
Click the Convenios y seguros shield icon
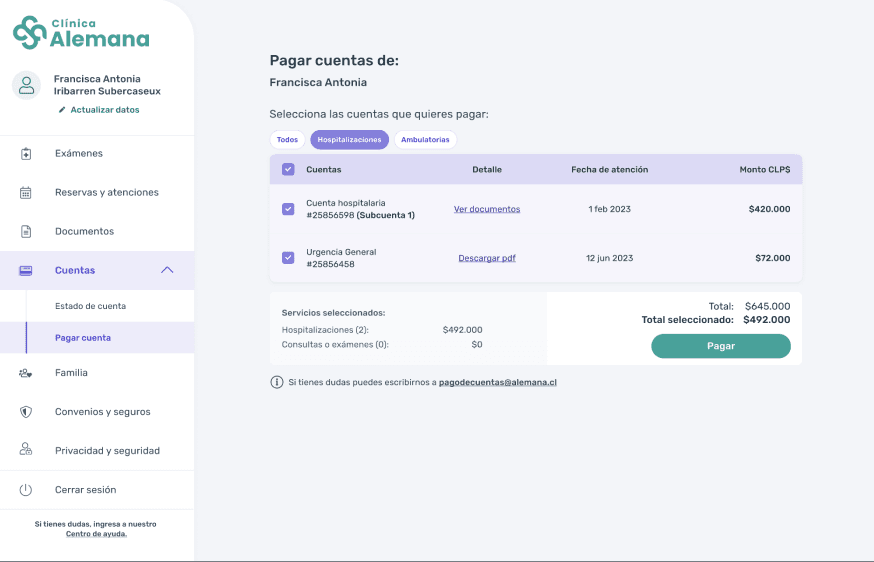pyautogui.click(x=26, y=412)
